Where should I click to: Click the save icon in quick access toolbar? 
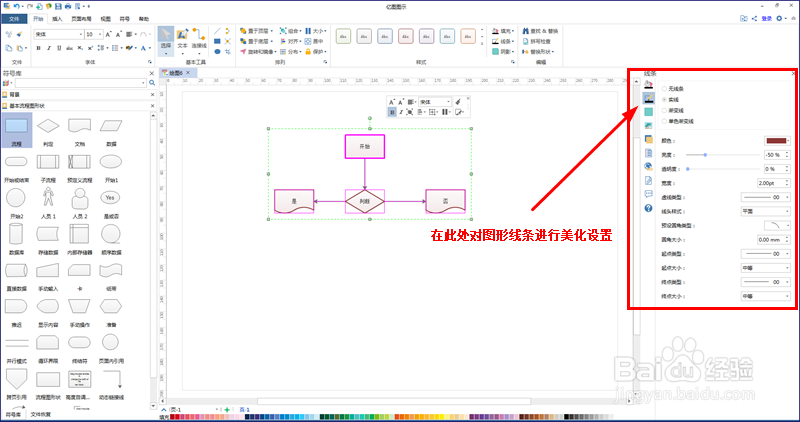click(x=58, y=6)
